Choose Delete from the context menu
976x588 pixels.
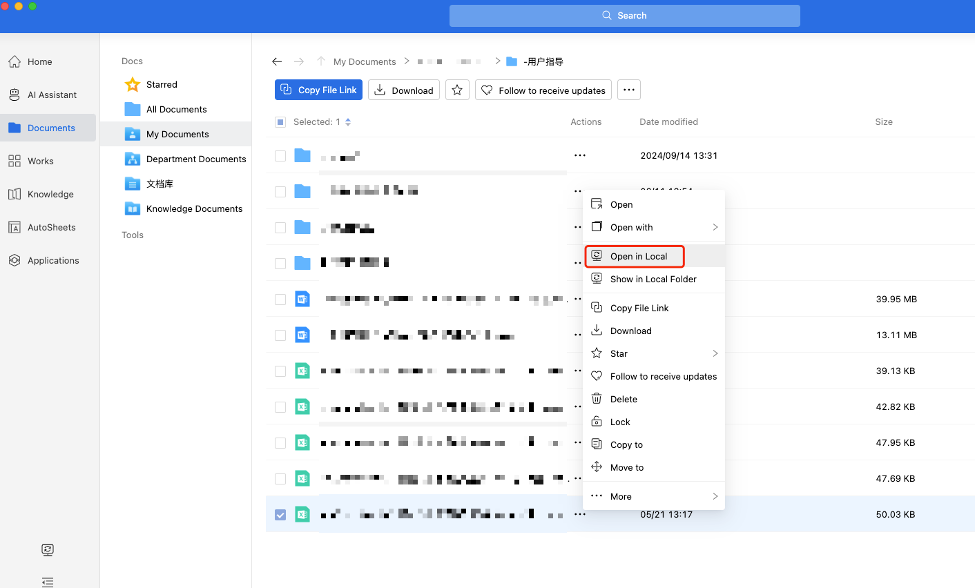(x=623, y=399)
